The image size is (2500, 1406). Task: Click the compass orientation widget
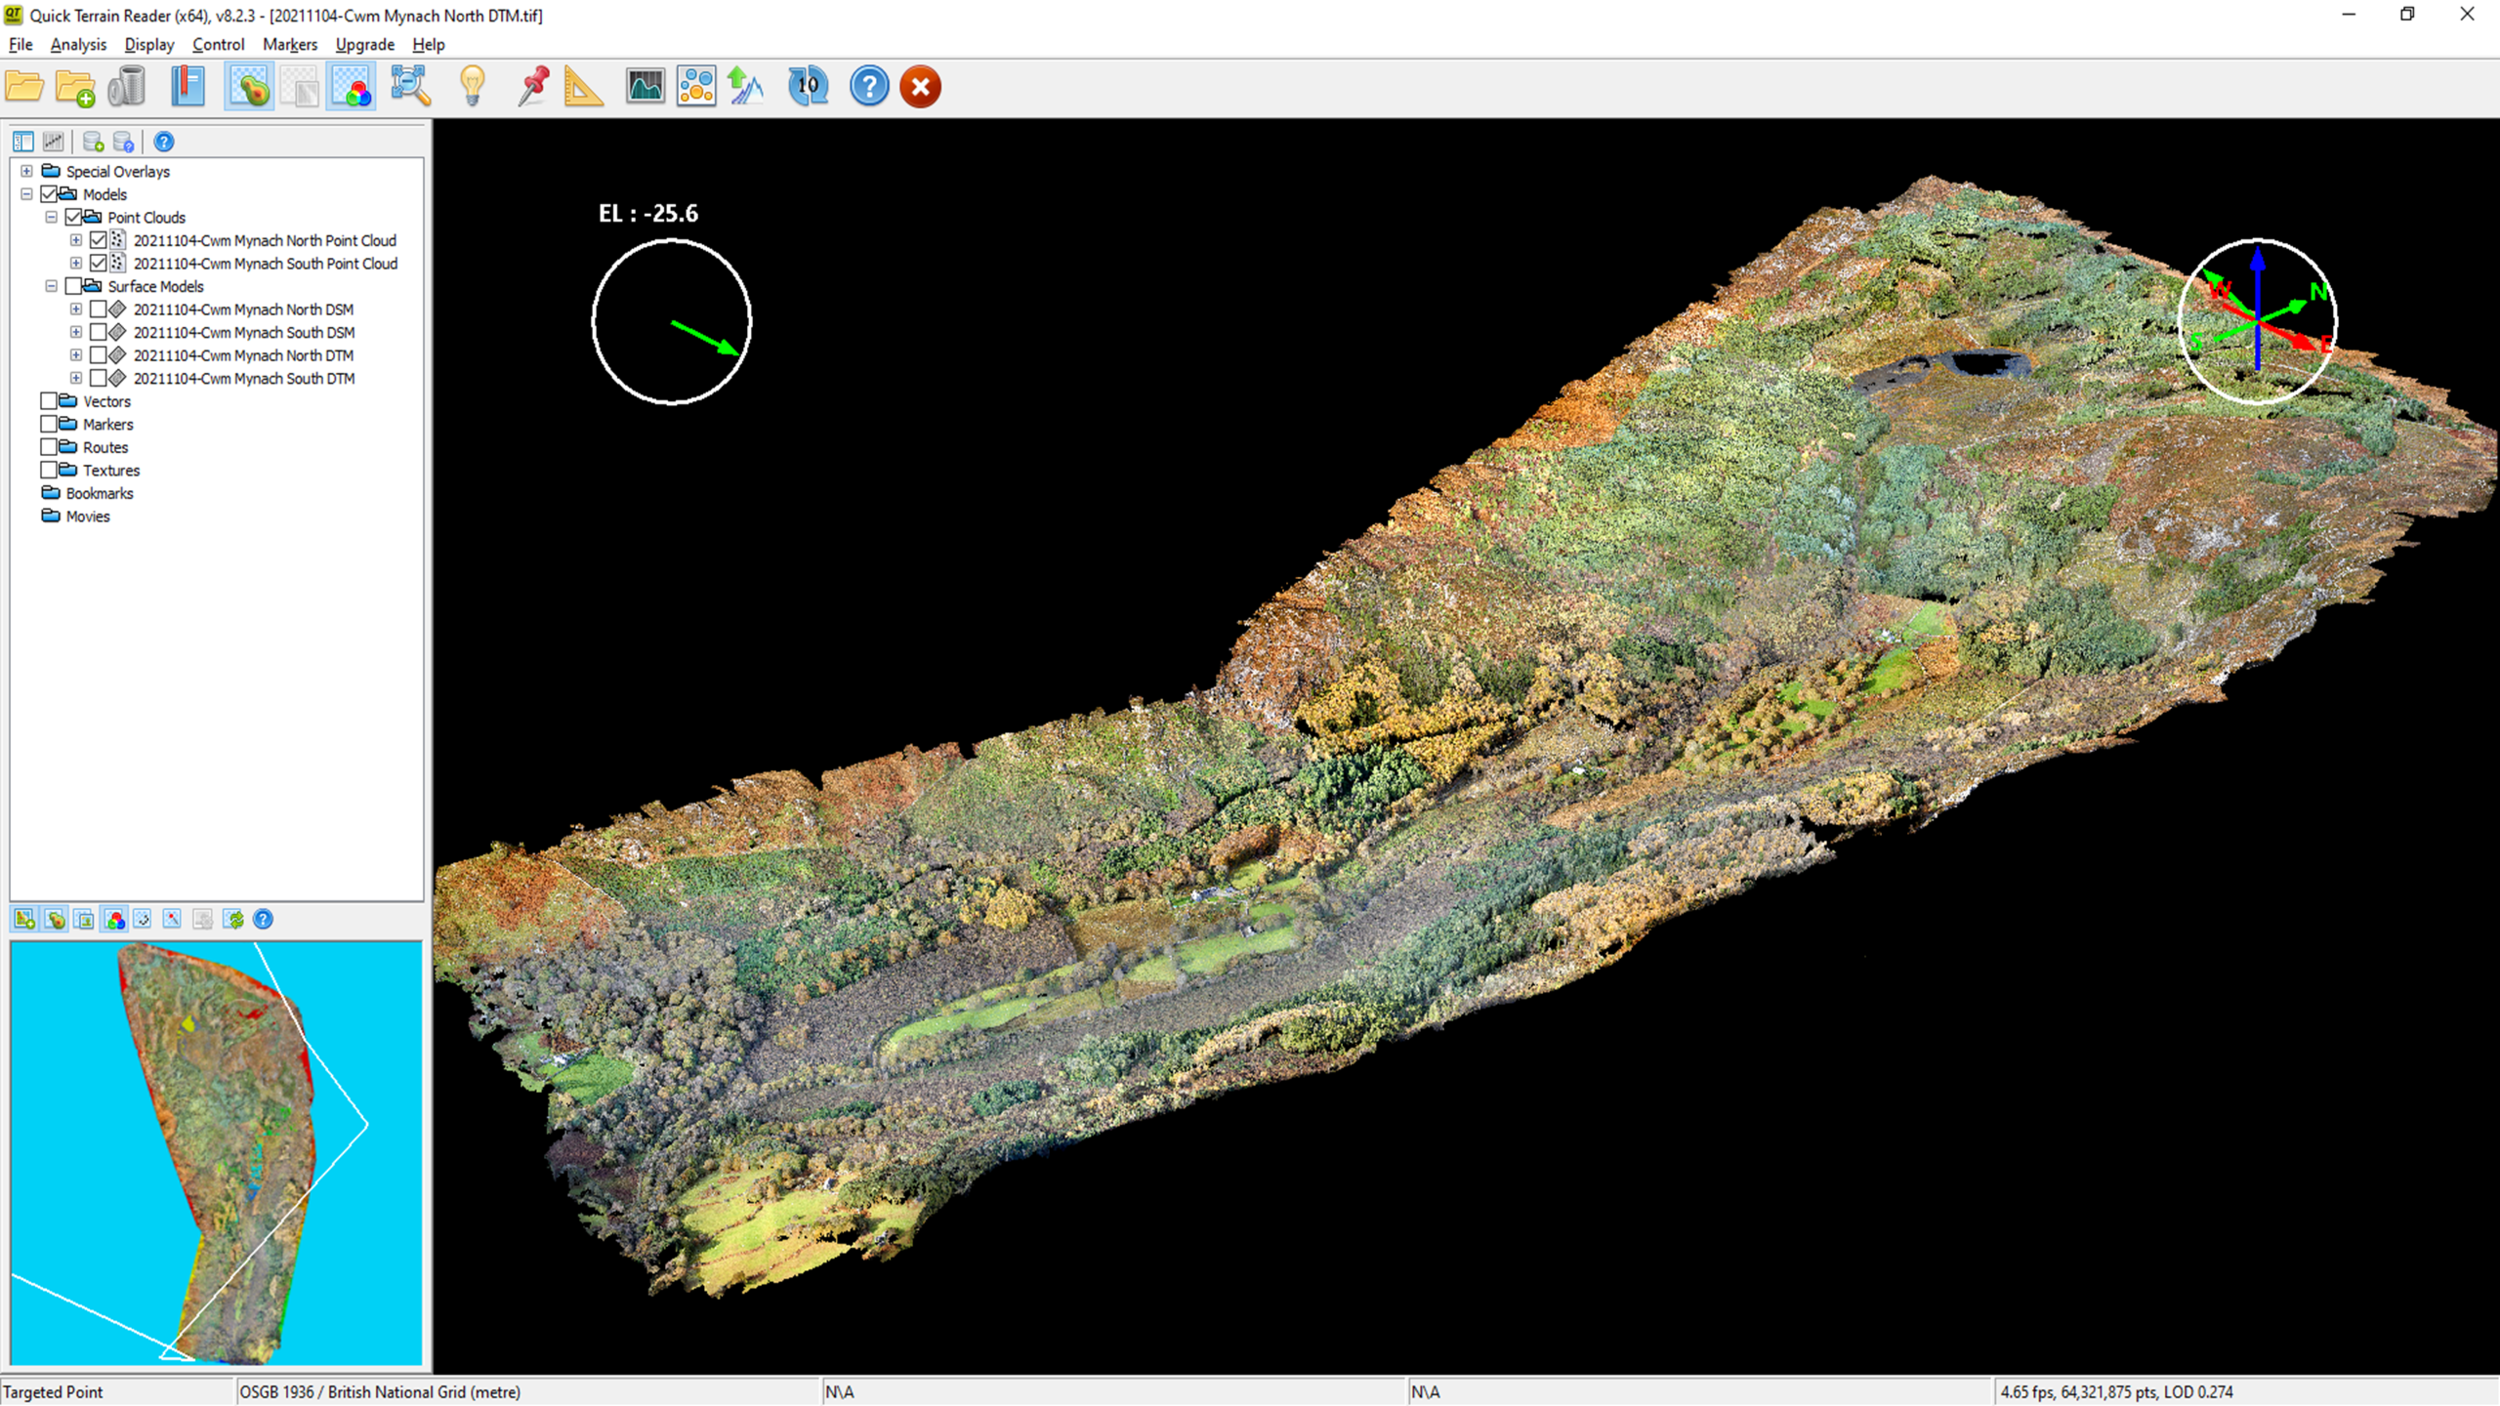(2257, 321)
